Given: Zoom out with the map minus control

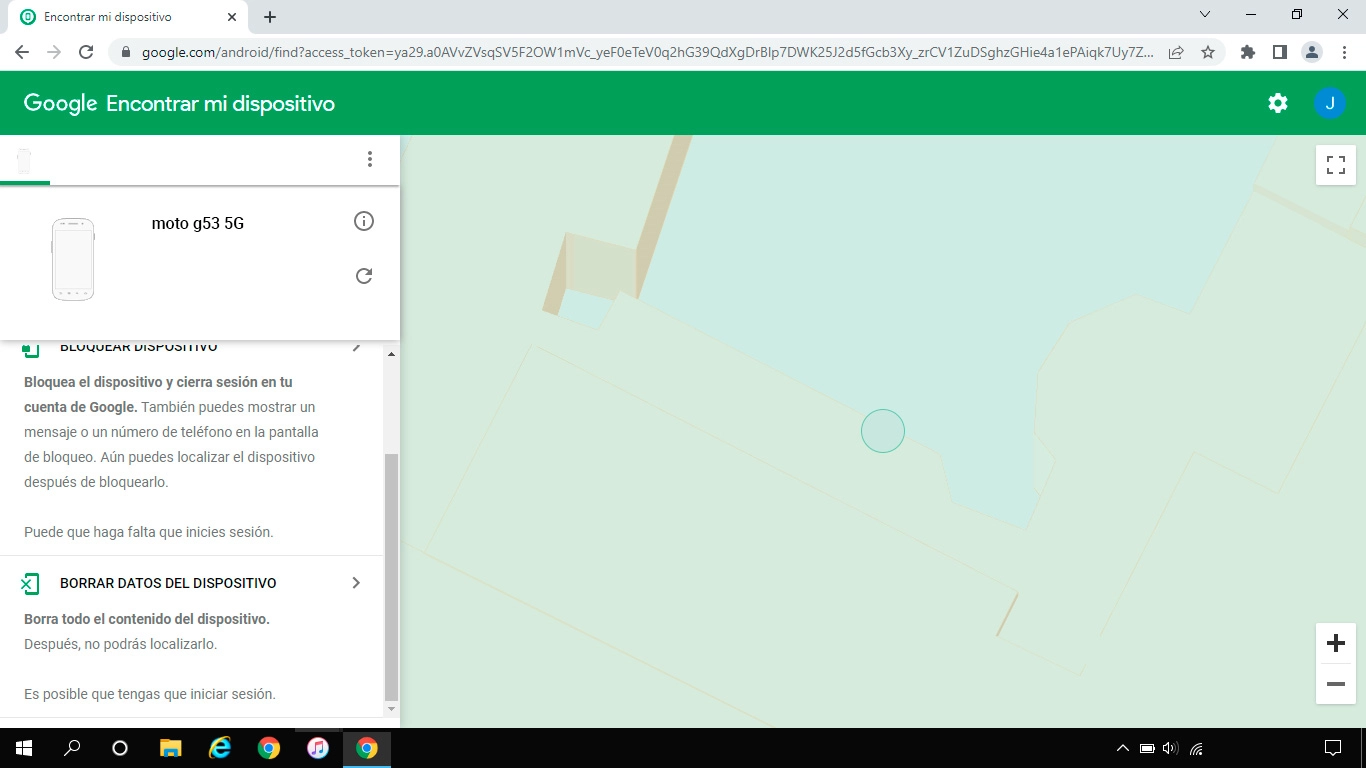Looking at the screenshot, I should pyautogui.click(x=1335, y=684).
